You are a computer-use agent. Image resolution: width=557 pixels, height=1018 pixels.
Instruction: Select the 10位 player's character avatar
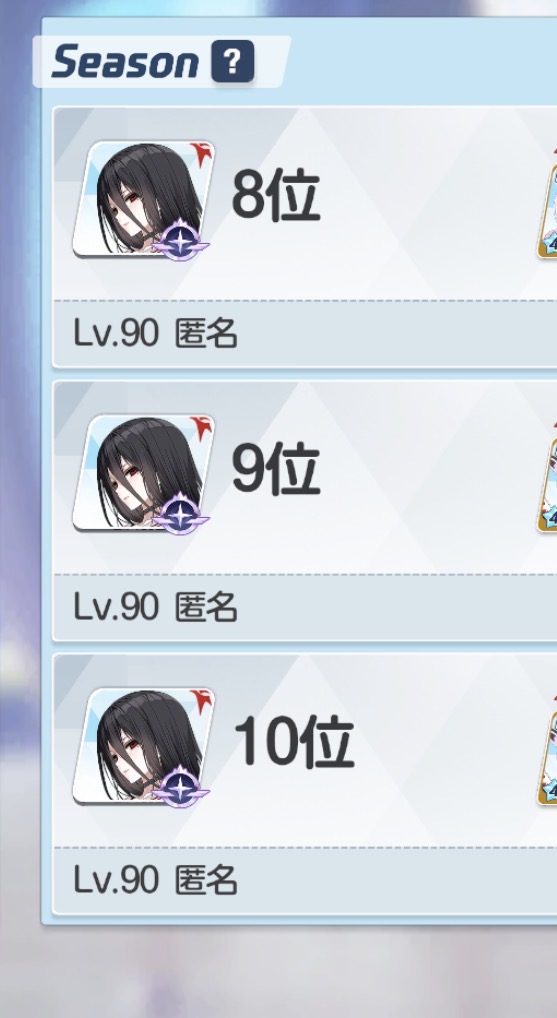point(143,747)
